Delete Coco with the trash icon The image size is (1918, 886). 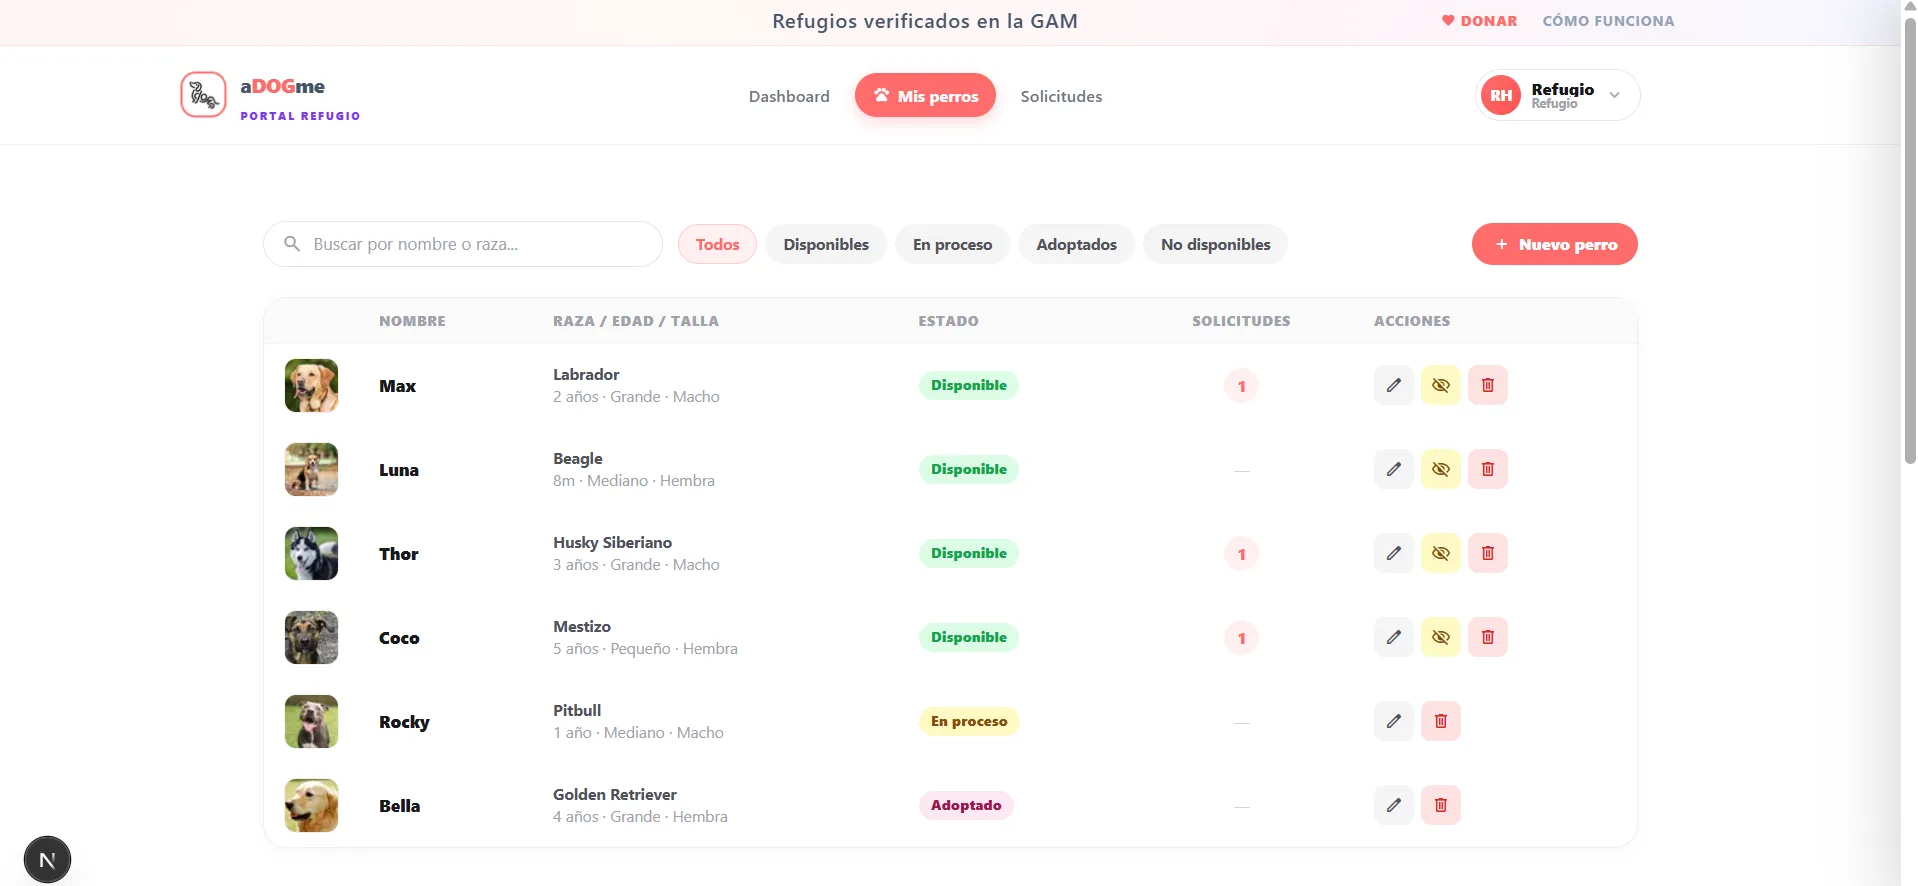(1487, 637)
